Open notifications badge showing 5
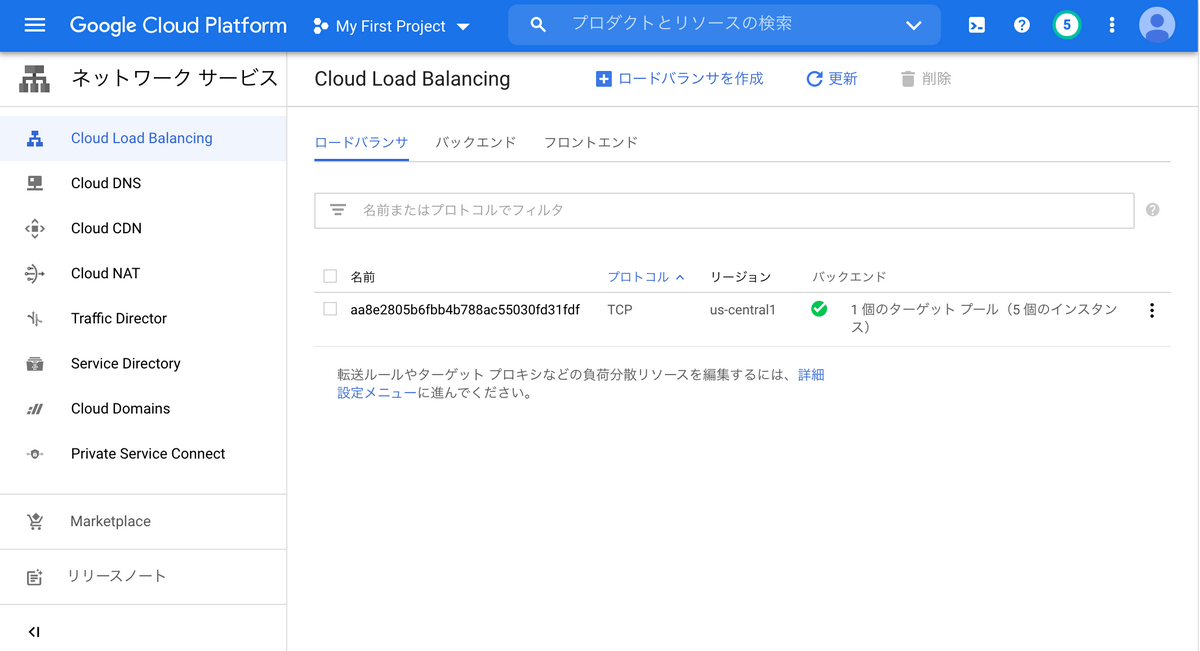1200x651 pixels. click(1067, 26)
